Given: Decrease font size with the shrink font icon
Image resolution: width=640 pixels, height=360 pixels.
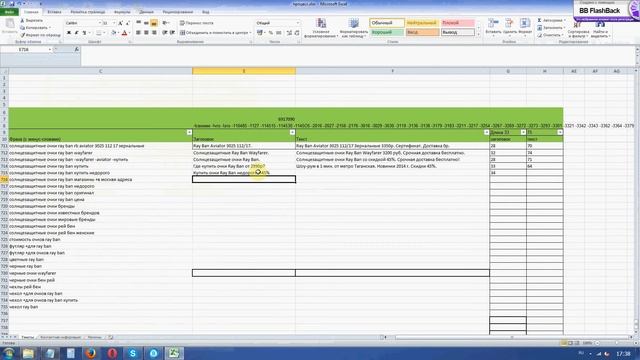Looking at the screenshot, I should tap(128, 23).
